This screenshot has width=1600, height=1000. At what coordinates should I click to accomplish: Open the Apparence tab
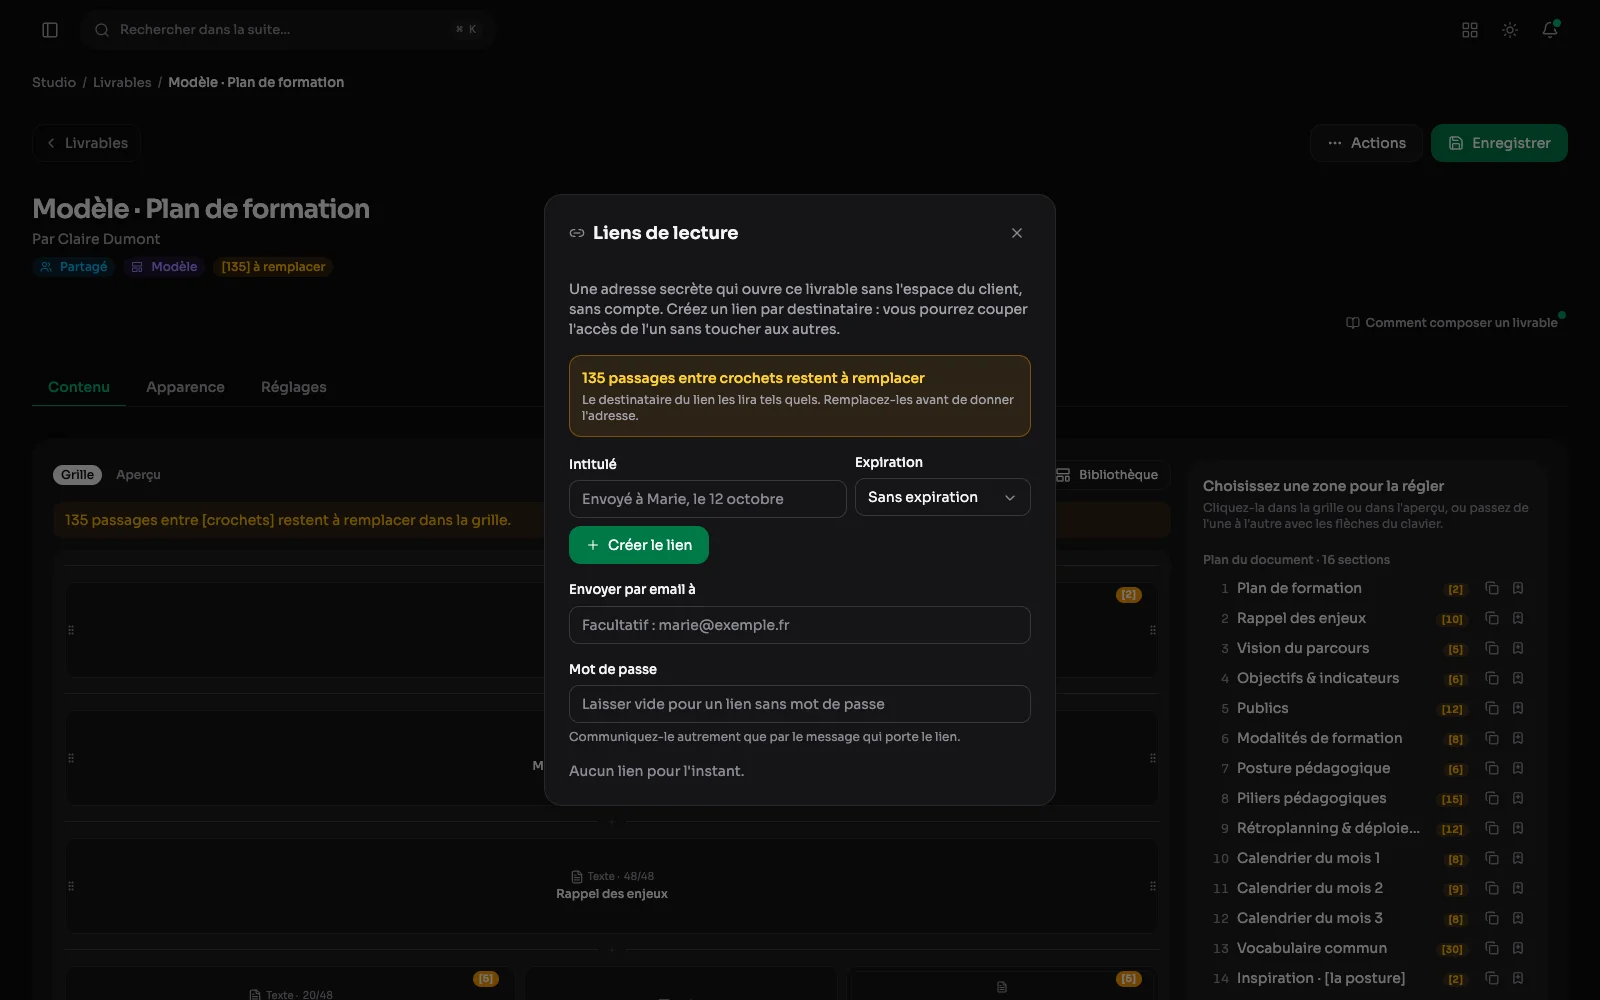[x=185, y=387]
